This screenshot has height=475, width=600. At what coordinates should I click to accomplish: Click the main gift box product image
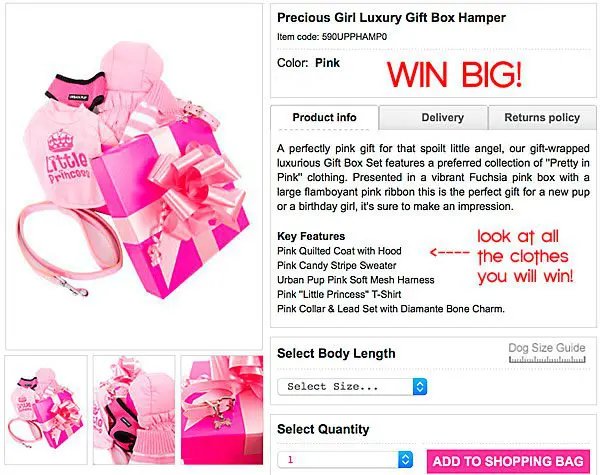click(134, 176)
